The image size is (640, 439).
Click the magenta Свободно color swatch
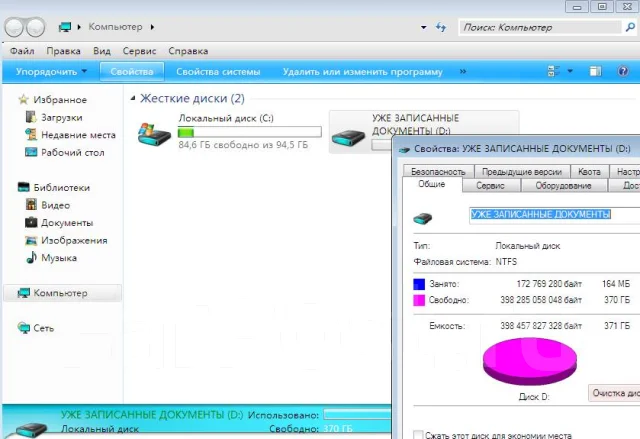point(419,300)
